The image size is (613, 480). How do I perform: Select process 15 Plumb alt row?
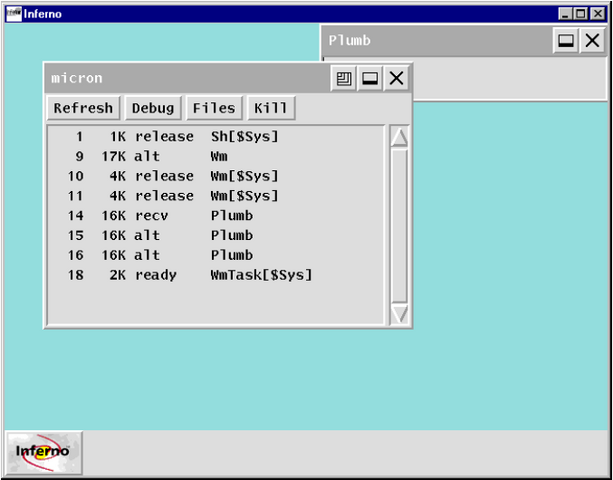215,235
